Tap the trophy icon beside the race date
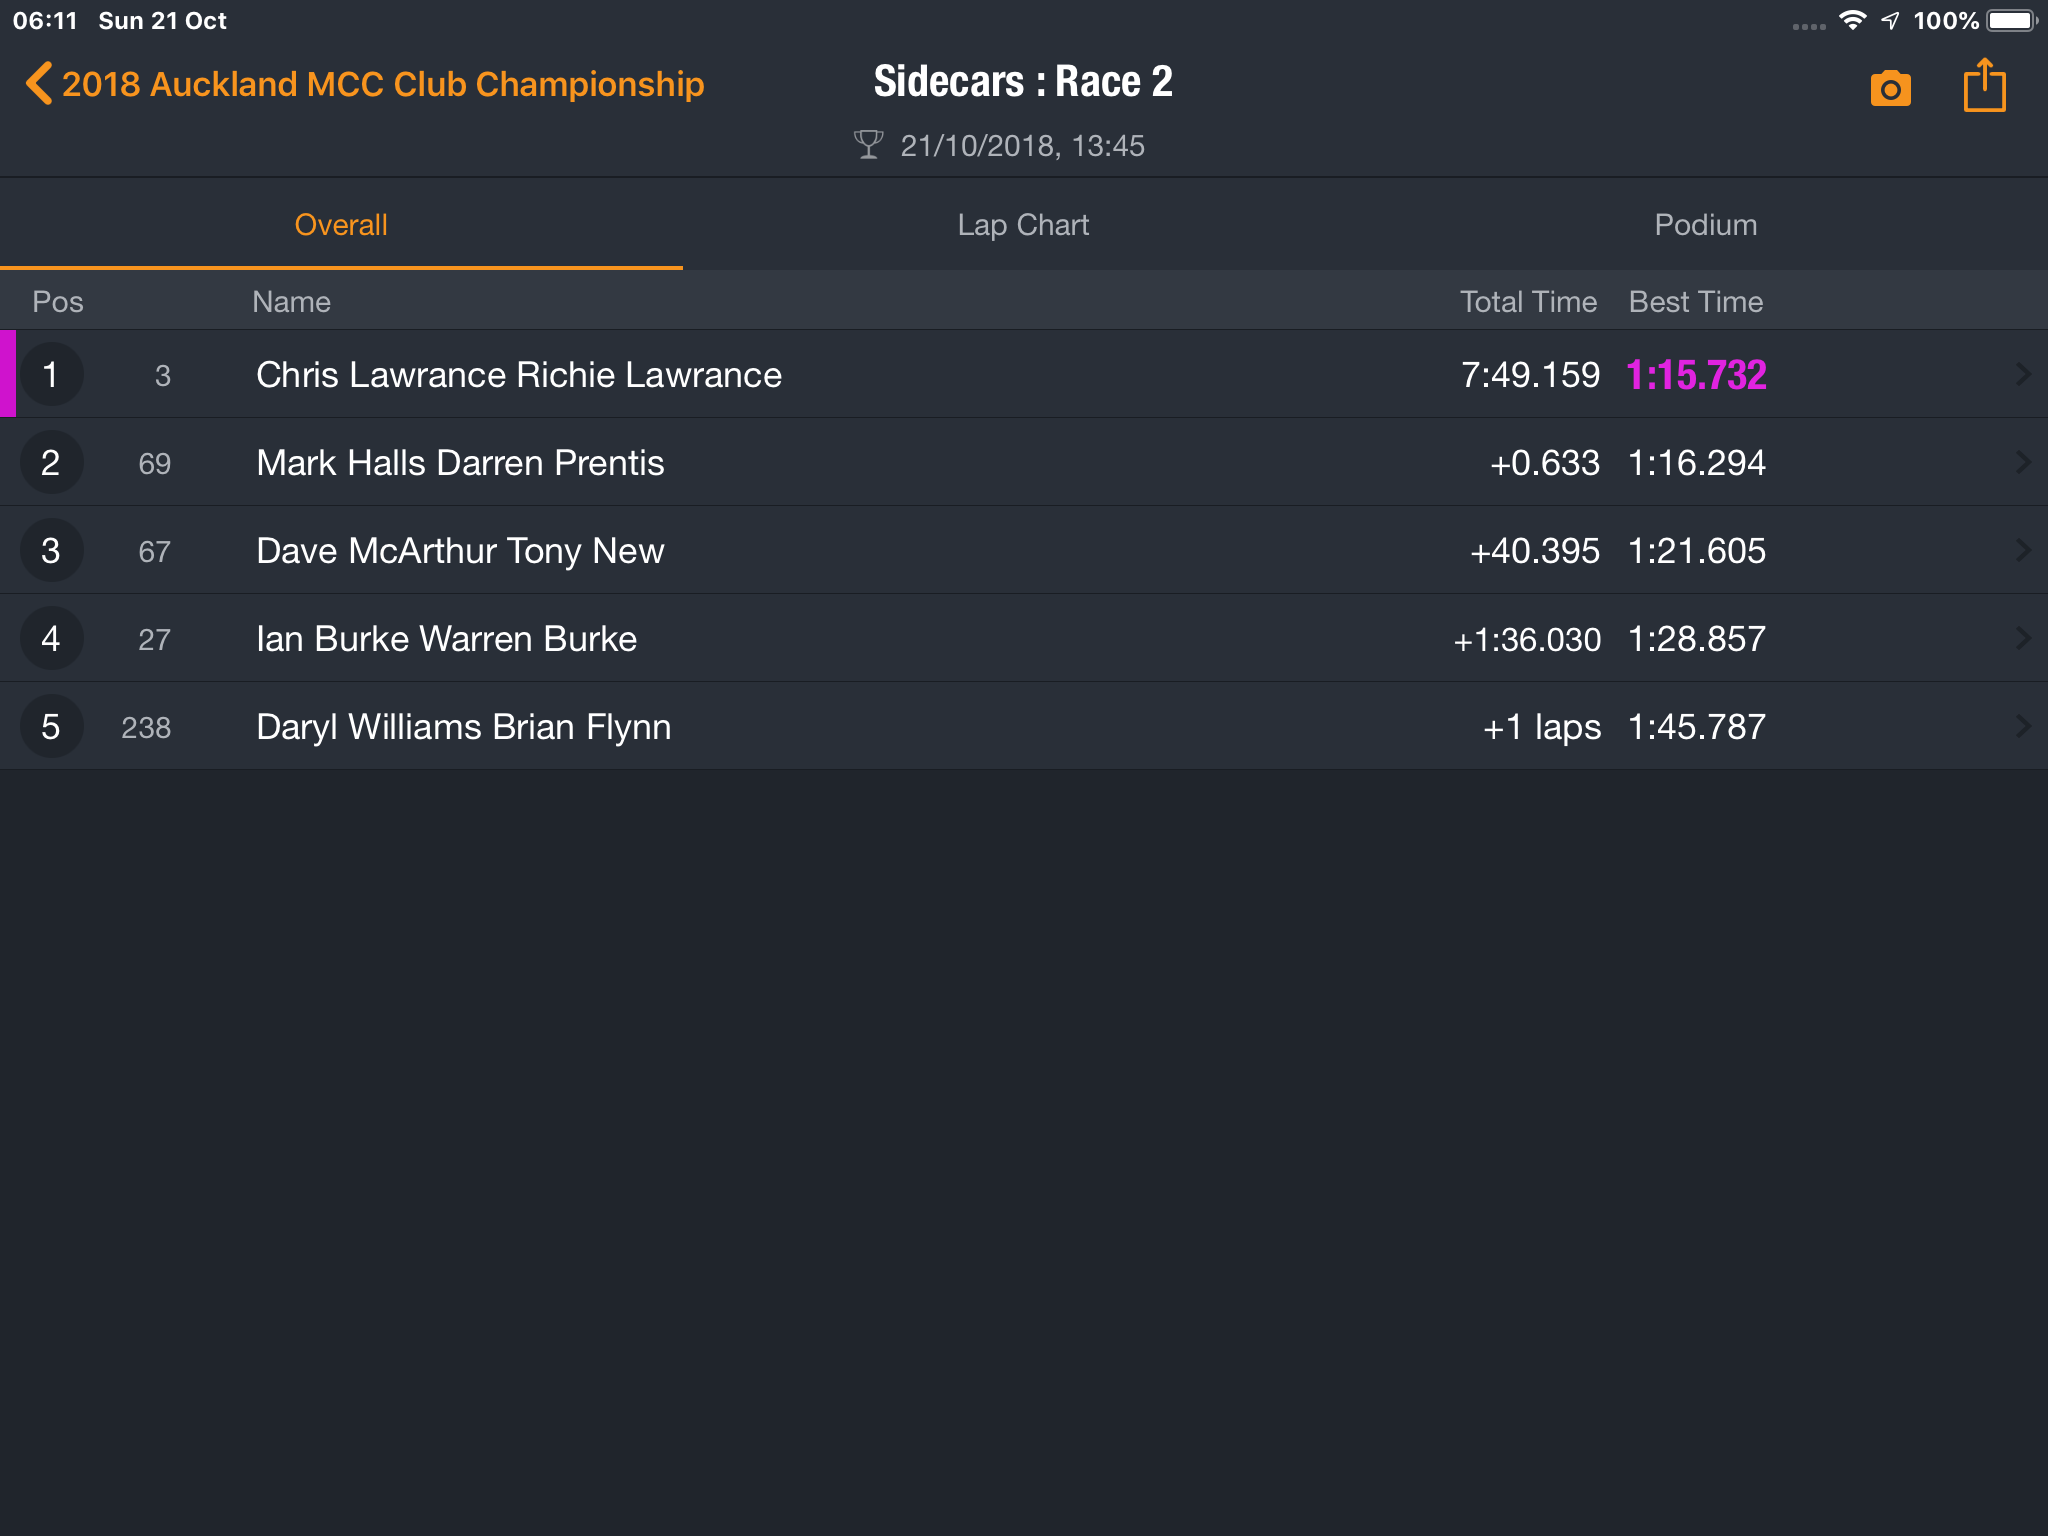Screen dimensions: 2048x1536 pyautogui.click(x=869, y=145)
